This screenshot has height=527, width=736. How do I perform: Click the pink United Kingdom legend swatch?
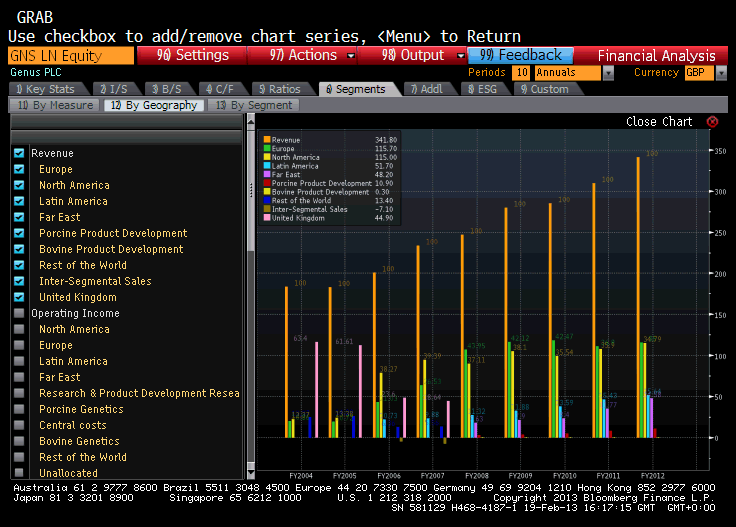266,218
